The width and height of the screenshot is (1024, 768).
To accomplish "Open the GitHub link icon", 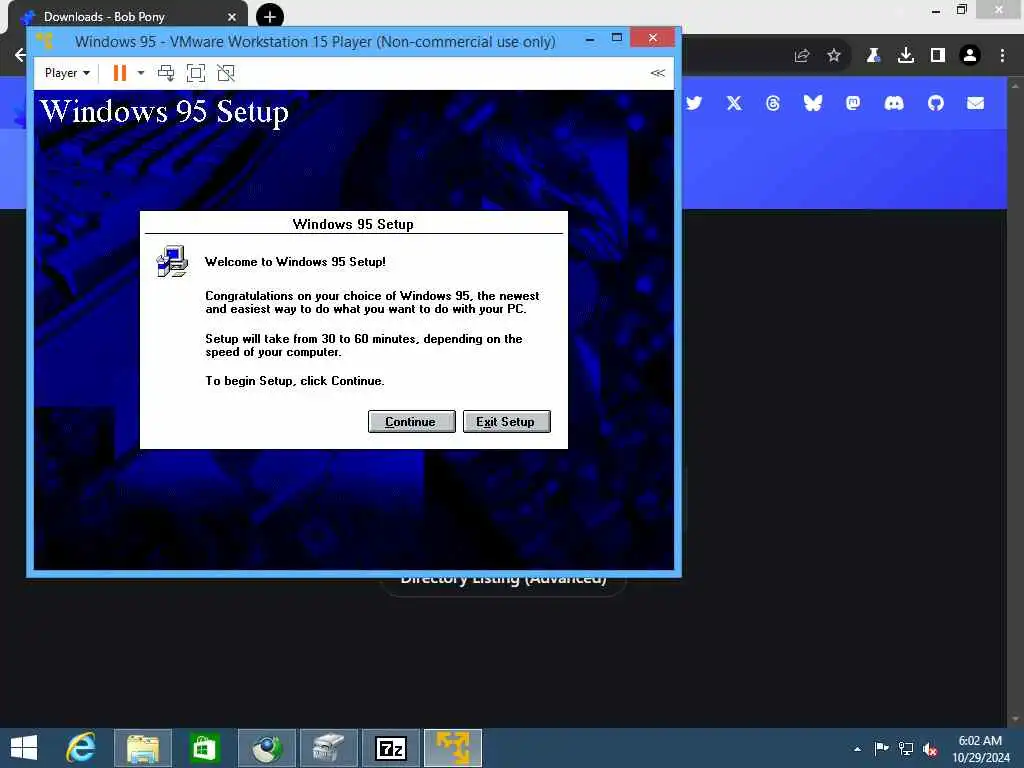I will 936,103.
